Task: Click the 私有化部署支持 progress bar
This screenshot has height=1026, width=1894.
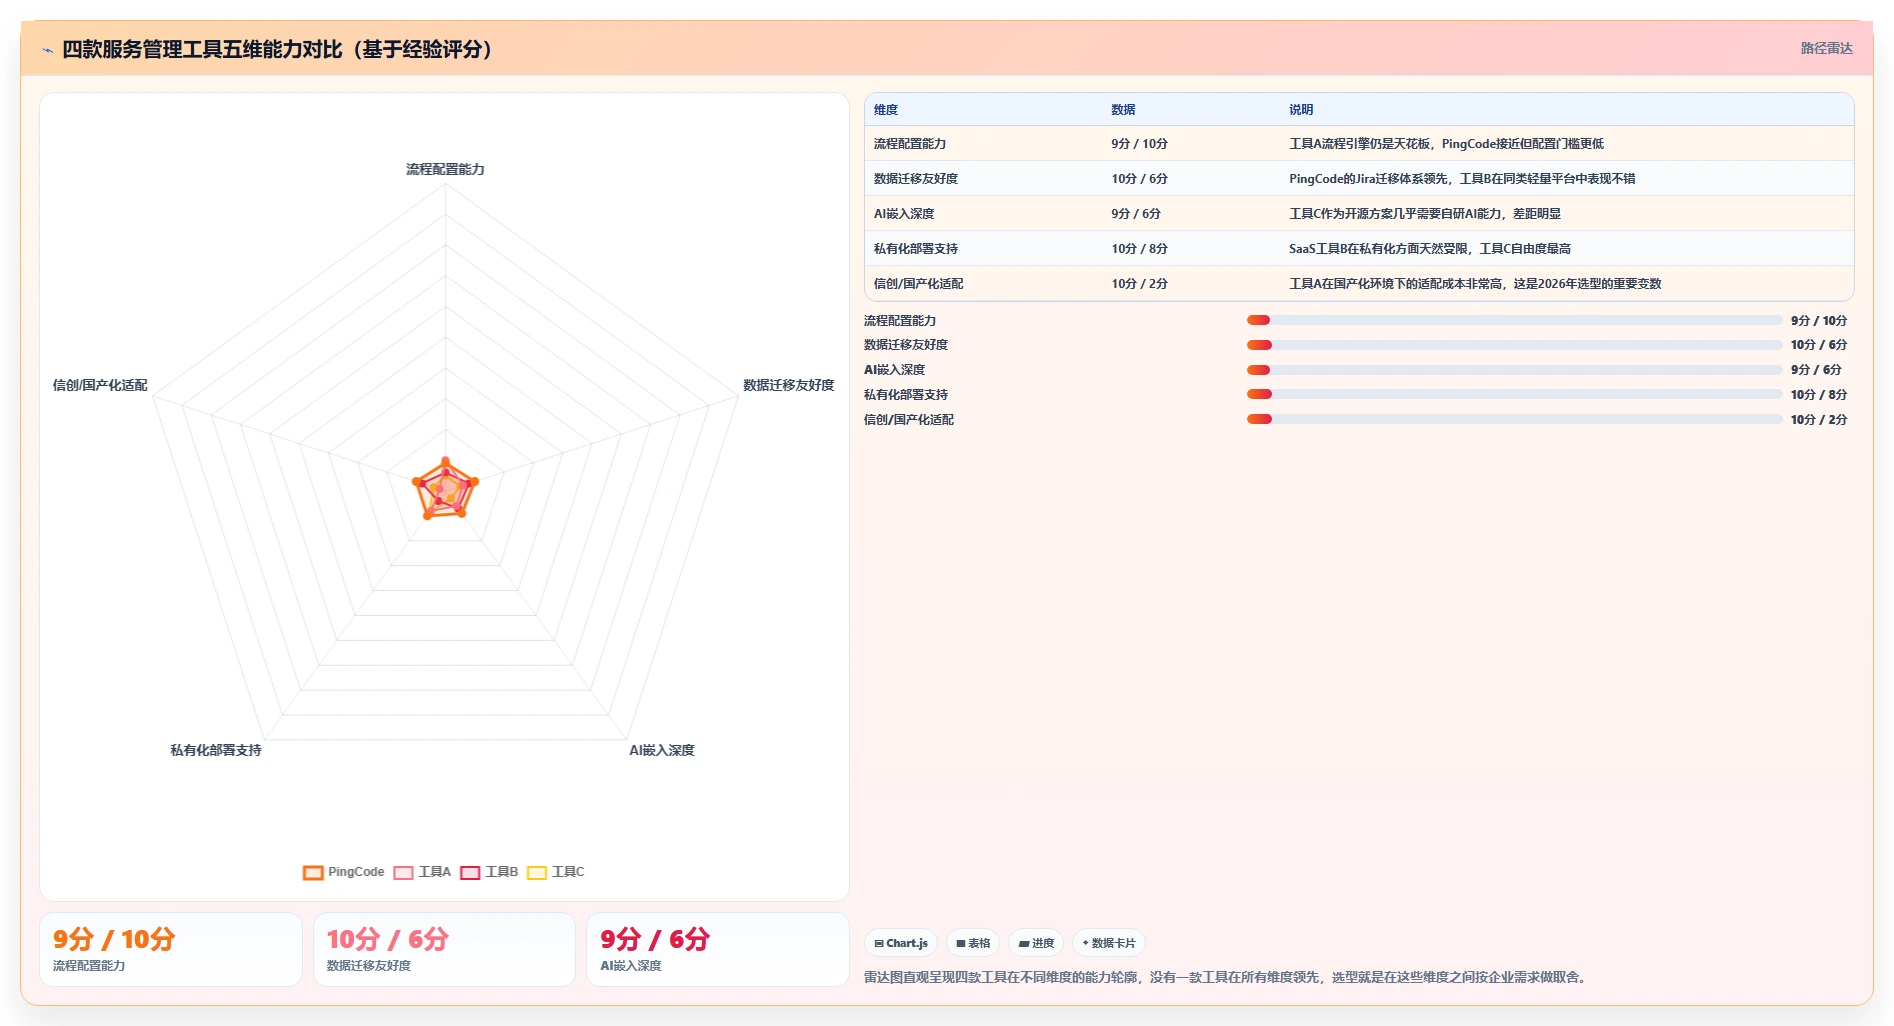Action: tap(1514, 394)
